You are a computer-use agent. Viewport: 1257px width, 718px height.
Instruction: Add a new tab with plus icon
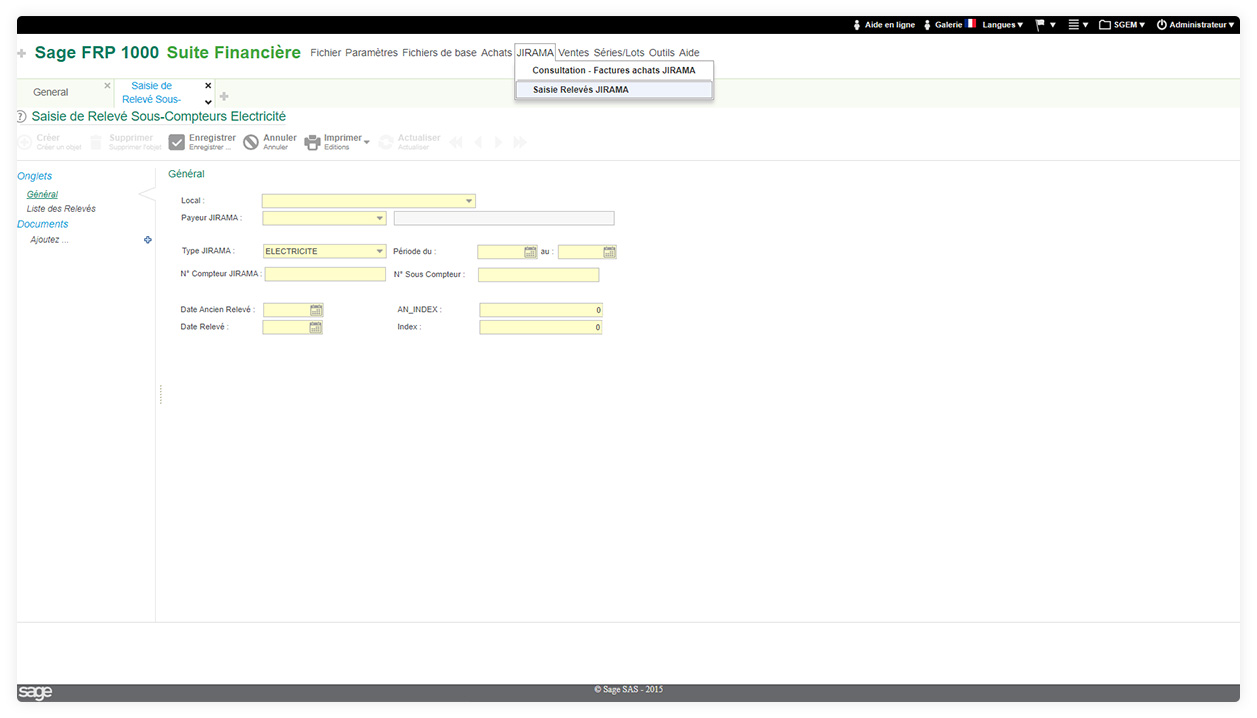pos(224,97)
